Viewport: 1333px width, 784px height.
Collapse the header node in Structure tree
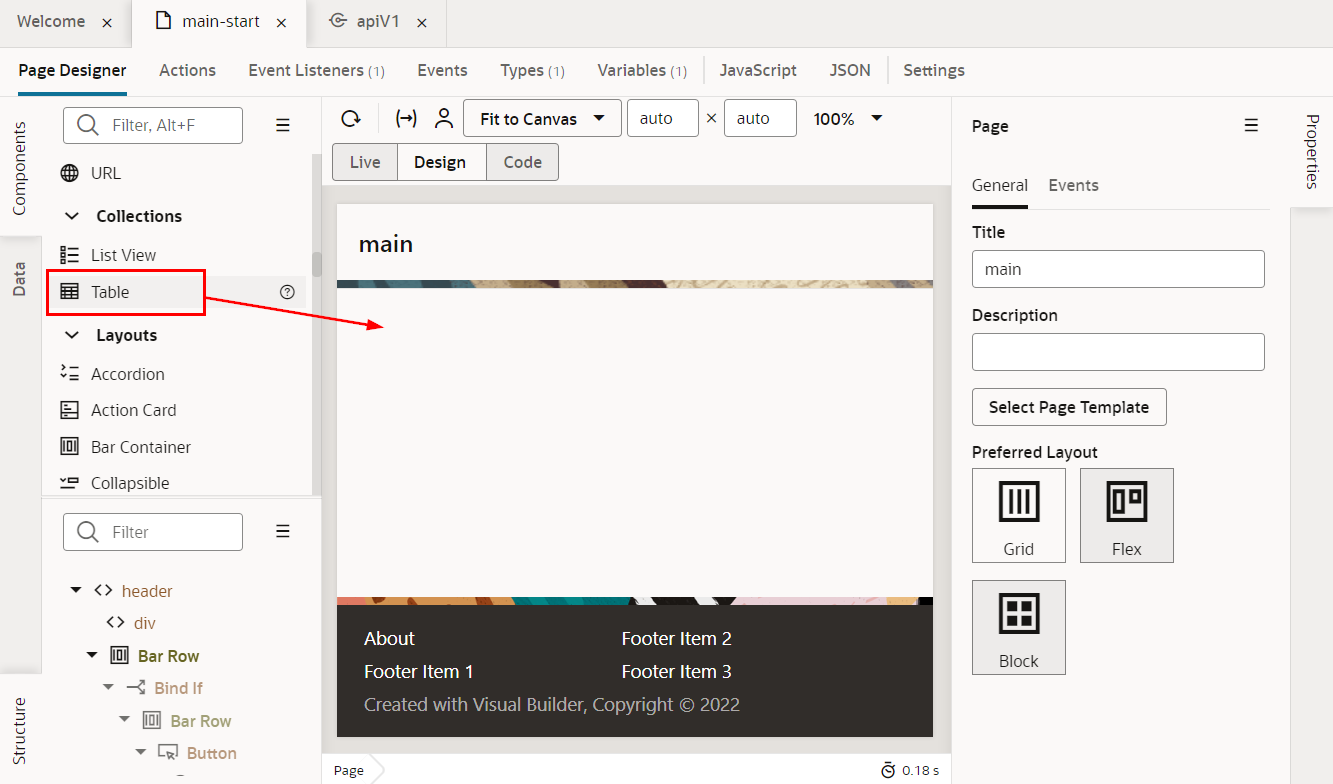(76, 591)
